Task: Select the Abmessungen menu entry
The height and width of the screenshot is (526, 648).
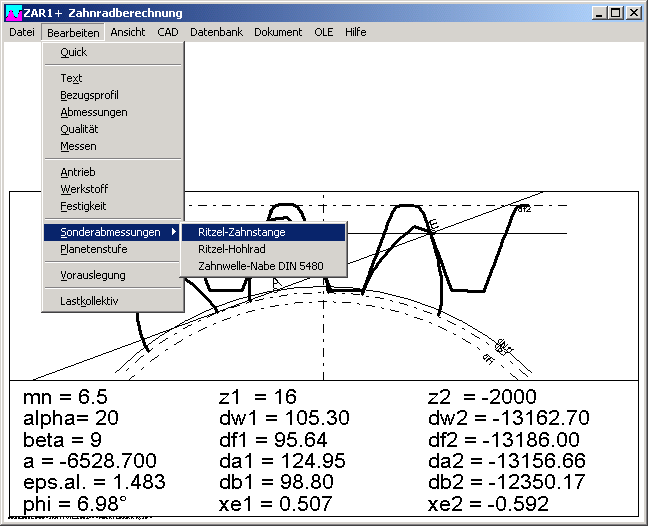Action: point(94,112)
